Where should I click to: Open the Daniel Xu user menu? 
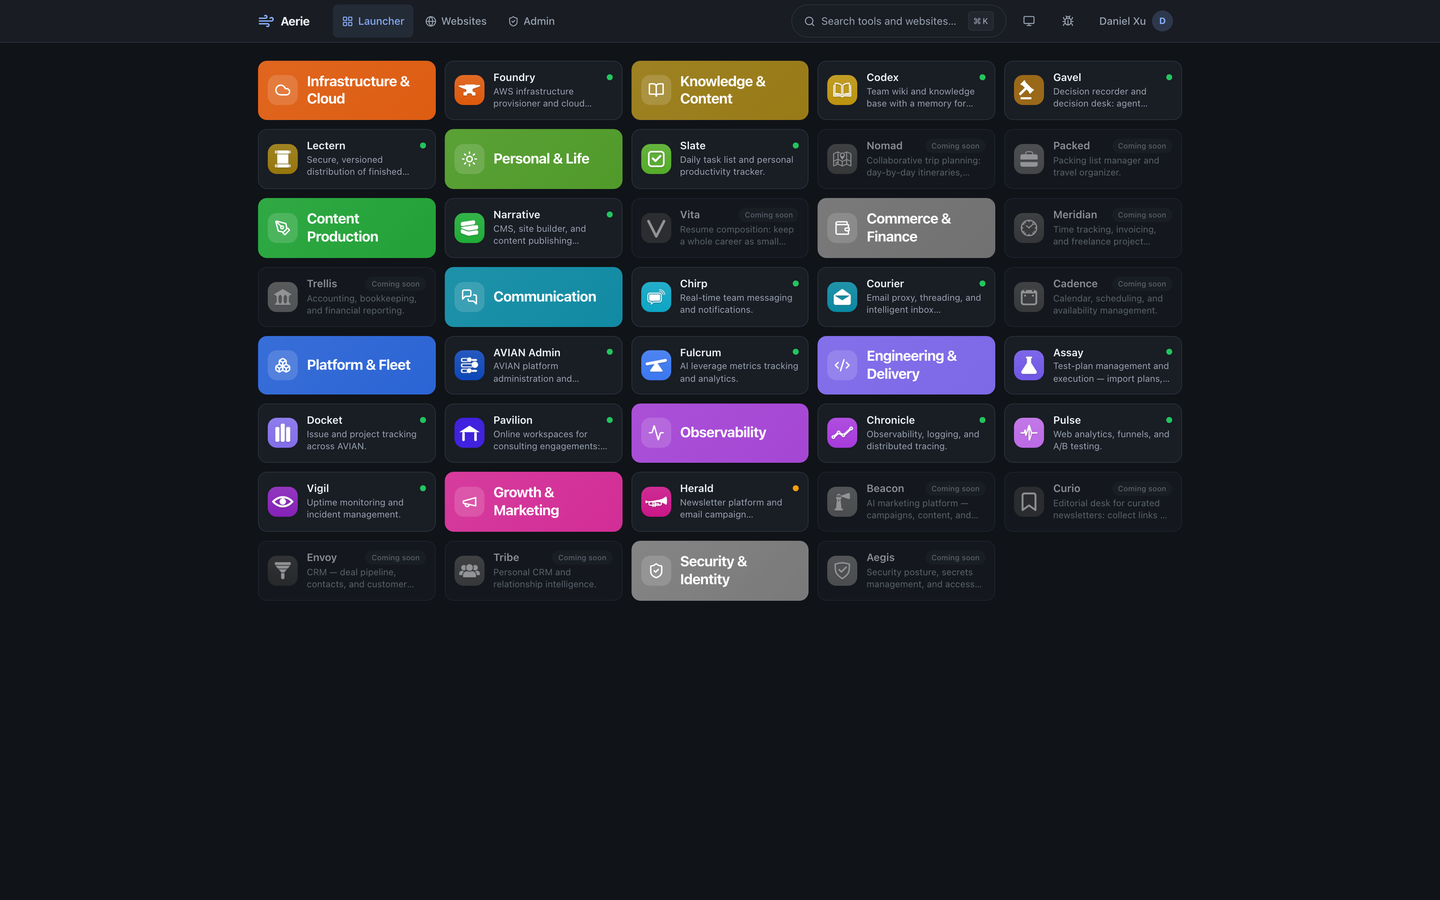1135,21
